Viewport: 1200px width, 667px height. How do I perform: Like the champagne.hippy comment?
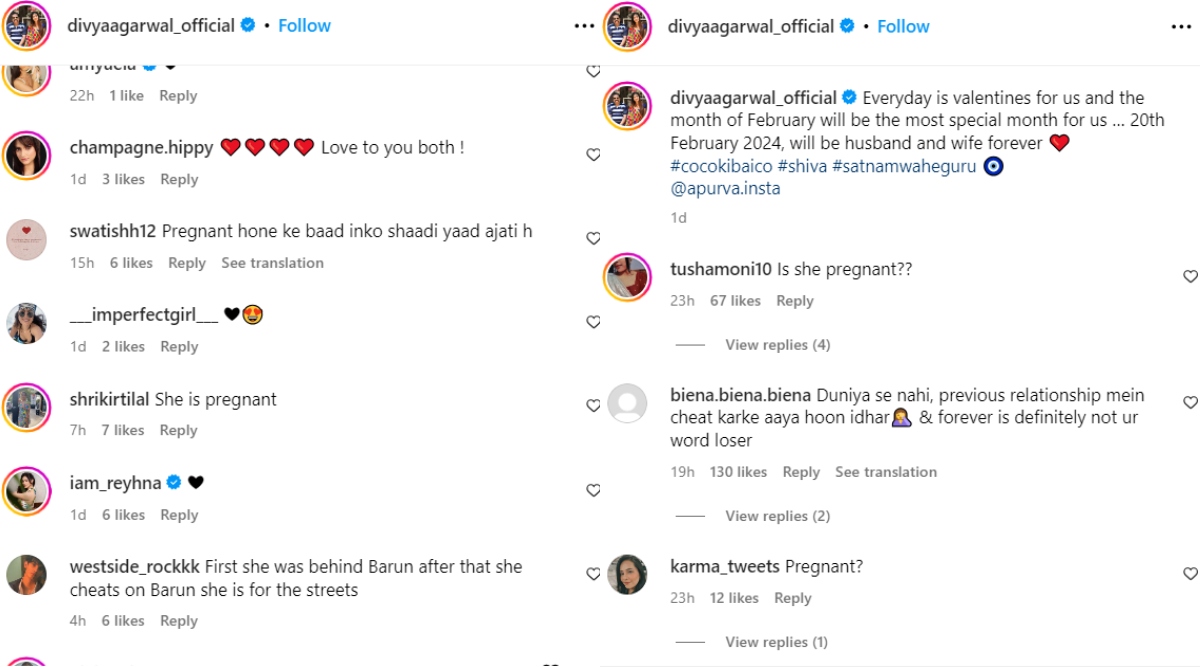click(x=593, y=155)
